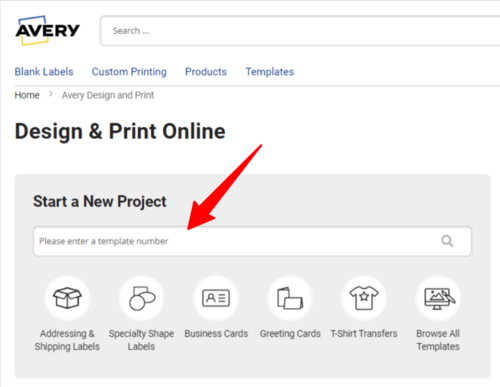Click the Addressing & Shipping Labels text
Screen dimensions: 500x387
coord(67,340)
